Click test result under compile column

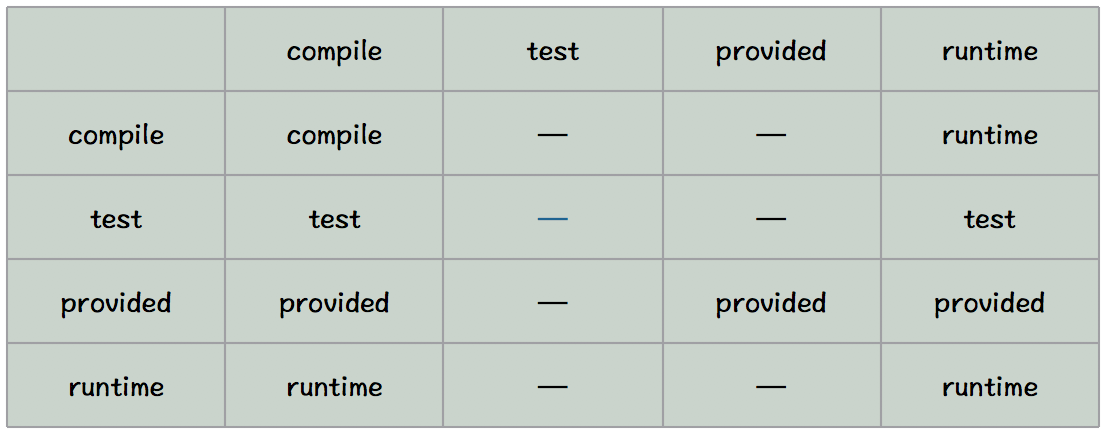coord(334,219)
